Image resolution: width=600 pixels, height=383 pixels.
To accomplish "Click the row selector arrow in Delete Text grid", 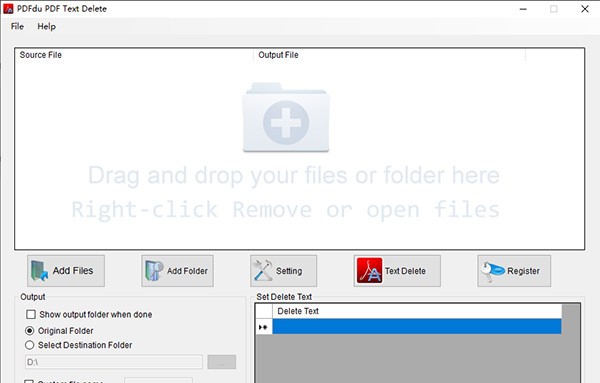I will tap(264, 327).
